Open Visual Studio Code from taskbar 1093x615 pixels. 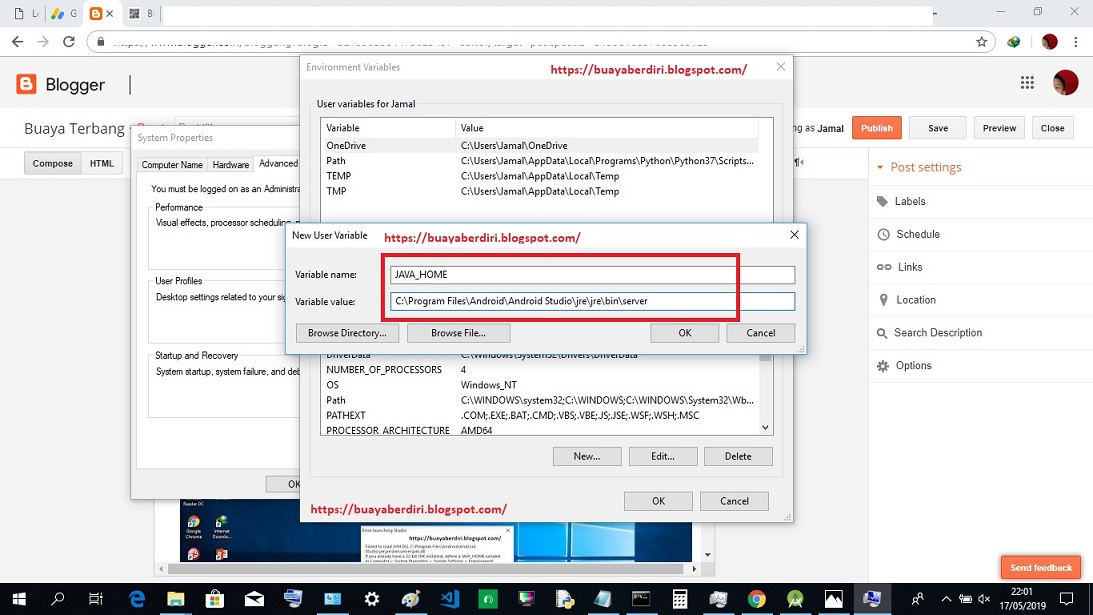tap(450, 598)
